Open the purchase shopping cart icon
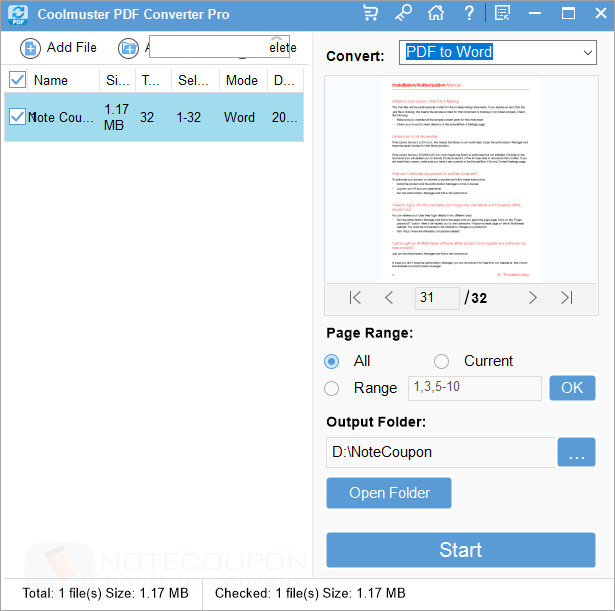The width and height of the screenshot is (615, 611). tap(371, 13)
